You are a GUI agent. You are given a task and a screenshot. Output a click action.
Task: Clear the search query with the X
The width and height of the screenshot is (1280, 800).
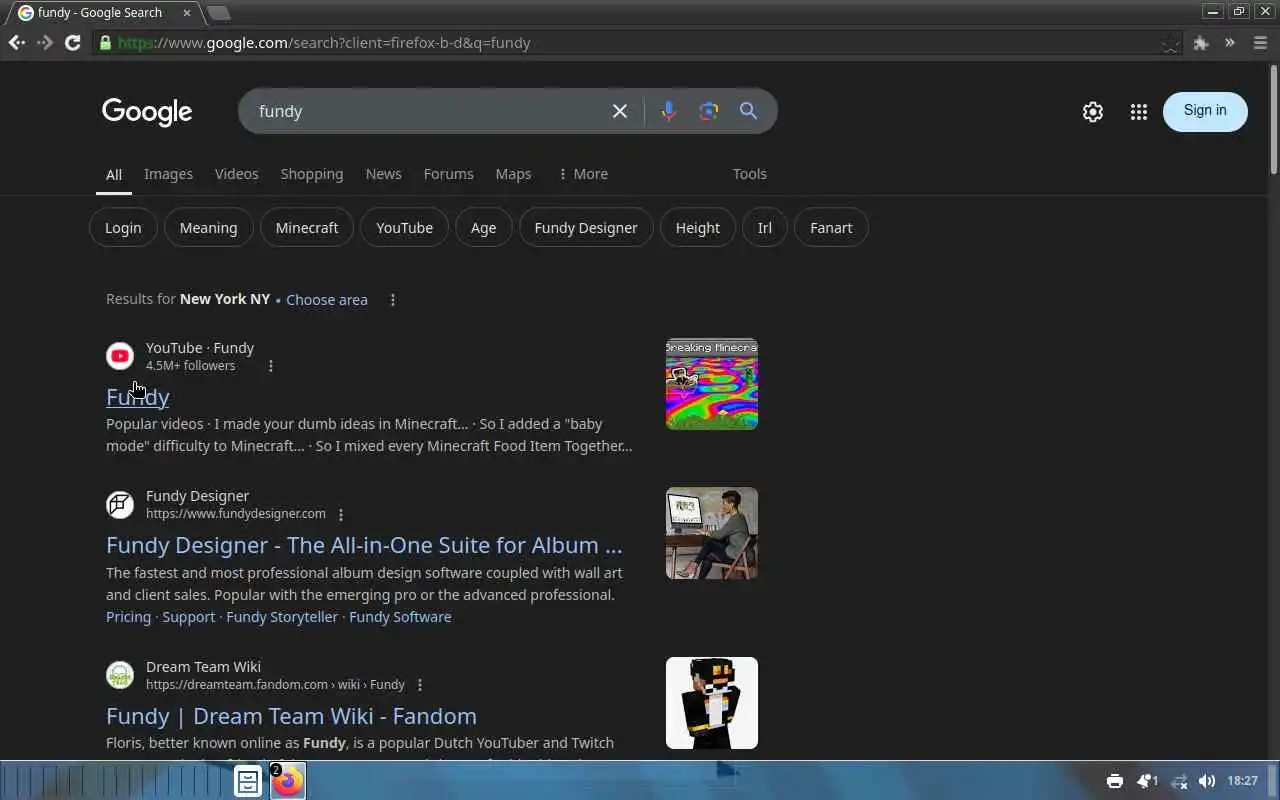pos(620,111)
